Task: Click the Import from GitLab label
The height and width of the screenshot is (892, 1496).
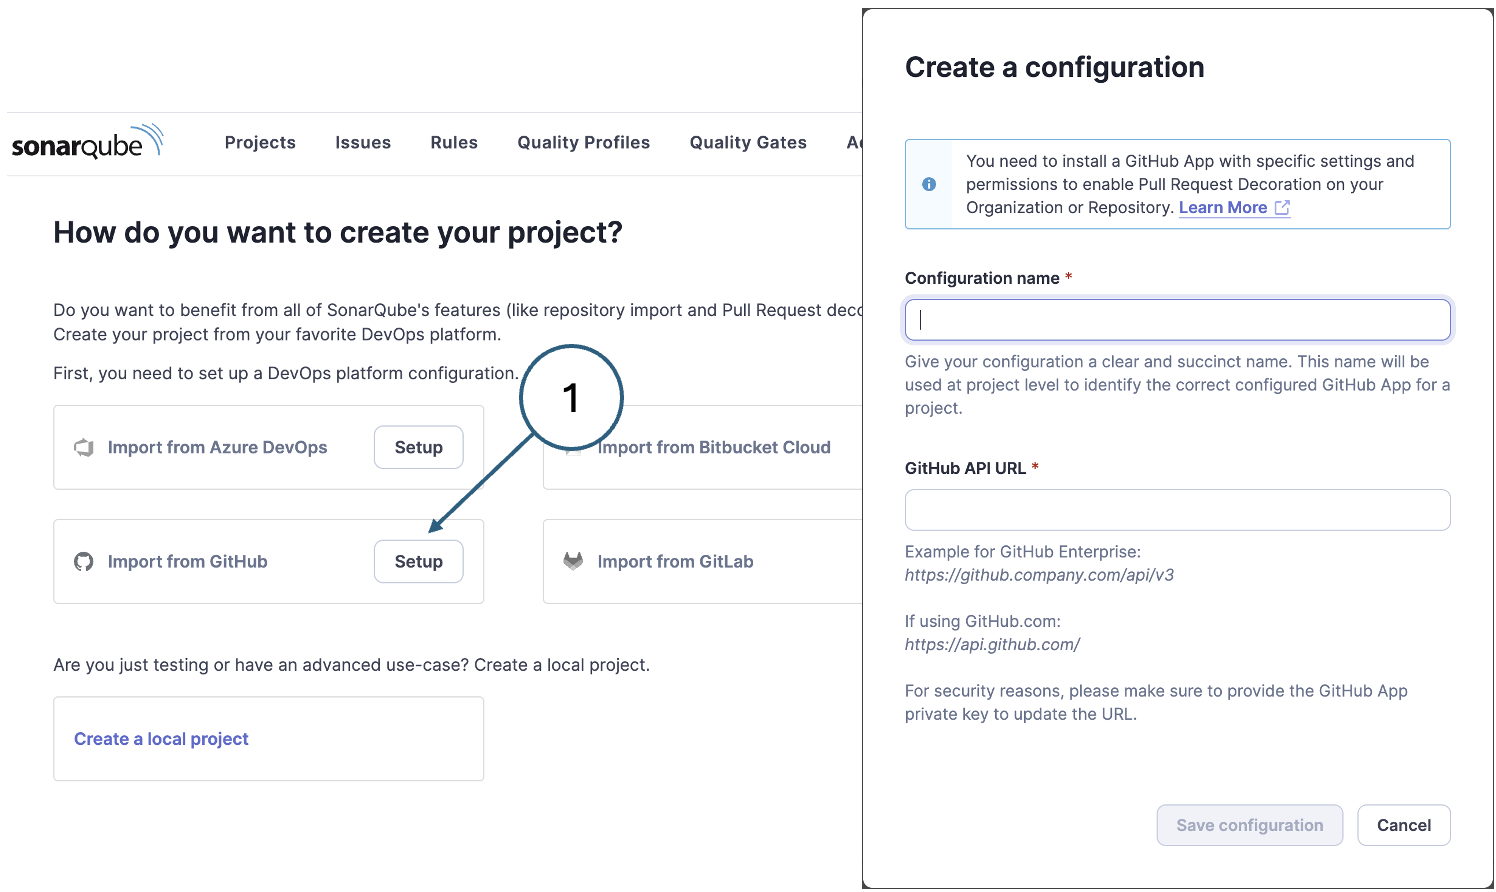Action: tap(676, 562)
